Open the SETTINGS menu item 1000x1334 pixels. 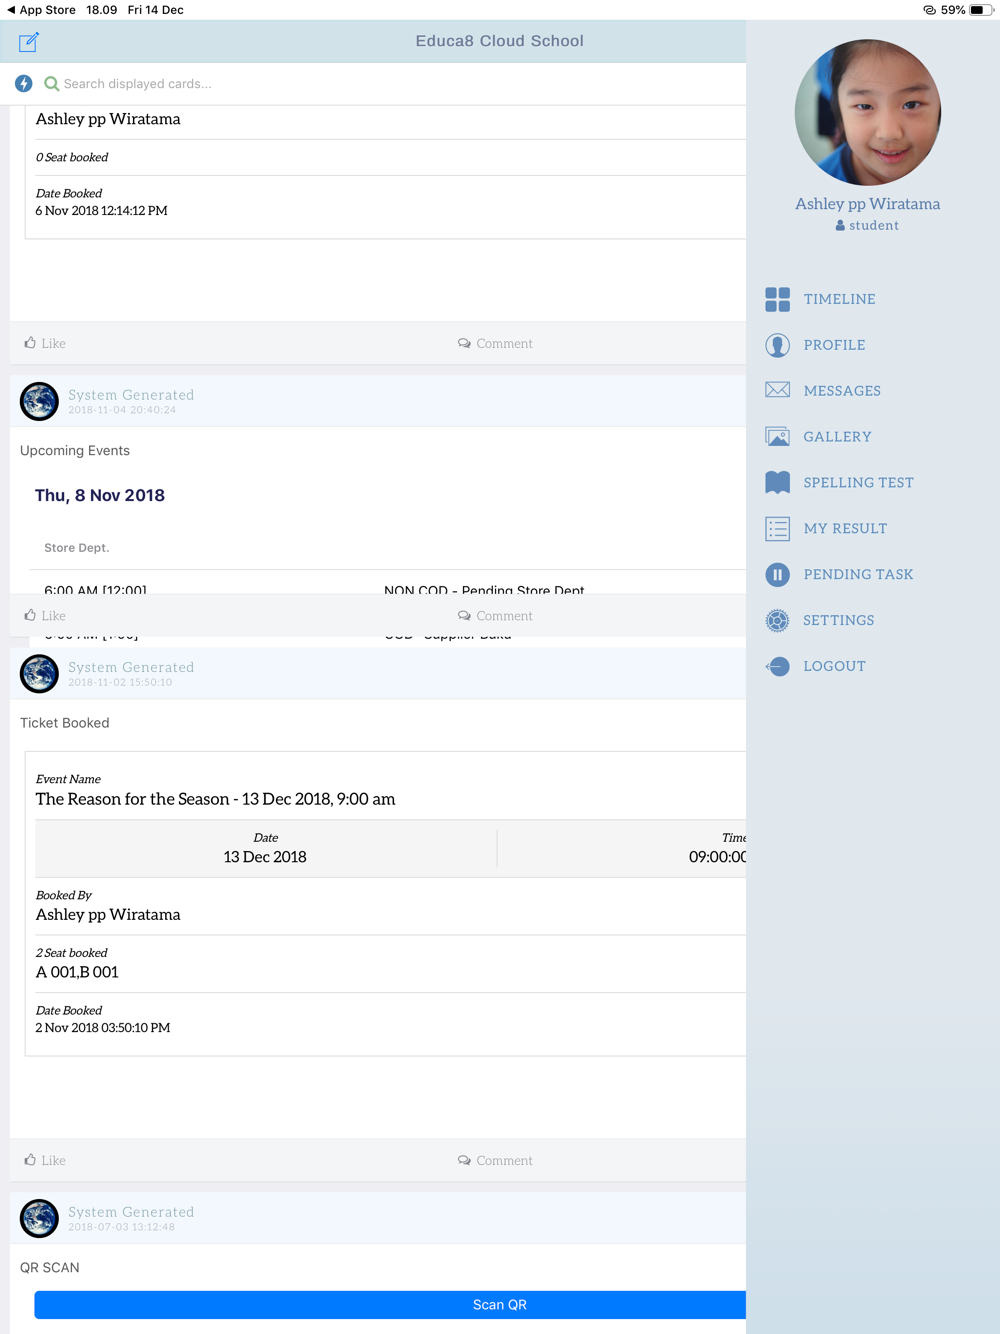click(x=838, y=621)
